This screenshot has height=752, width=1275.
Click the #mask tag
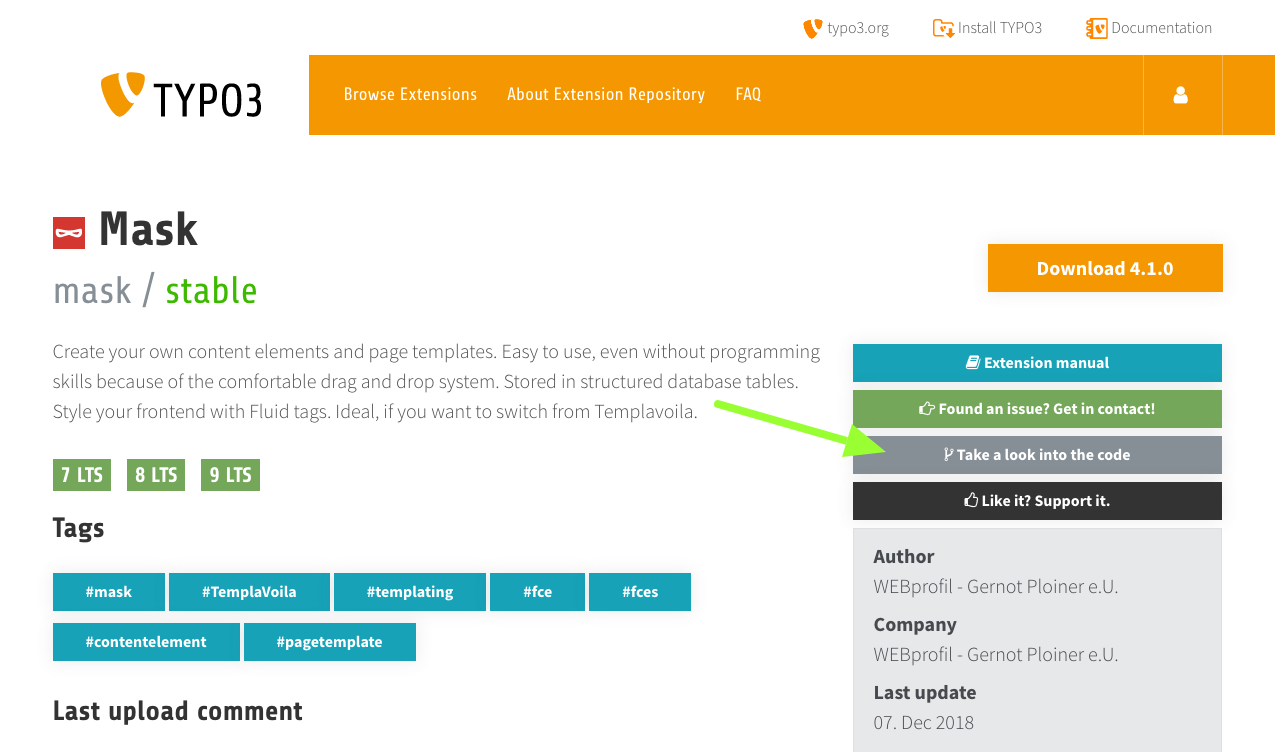point(109,592)
